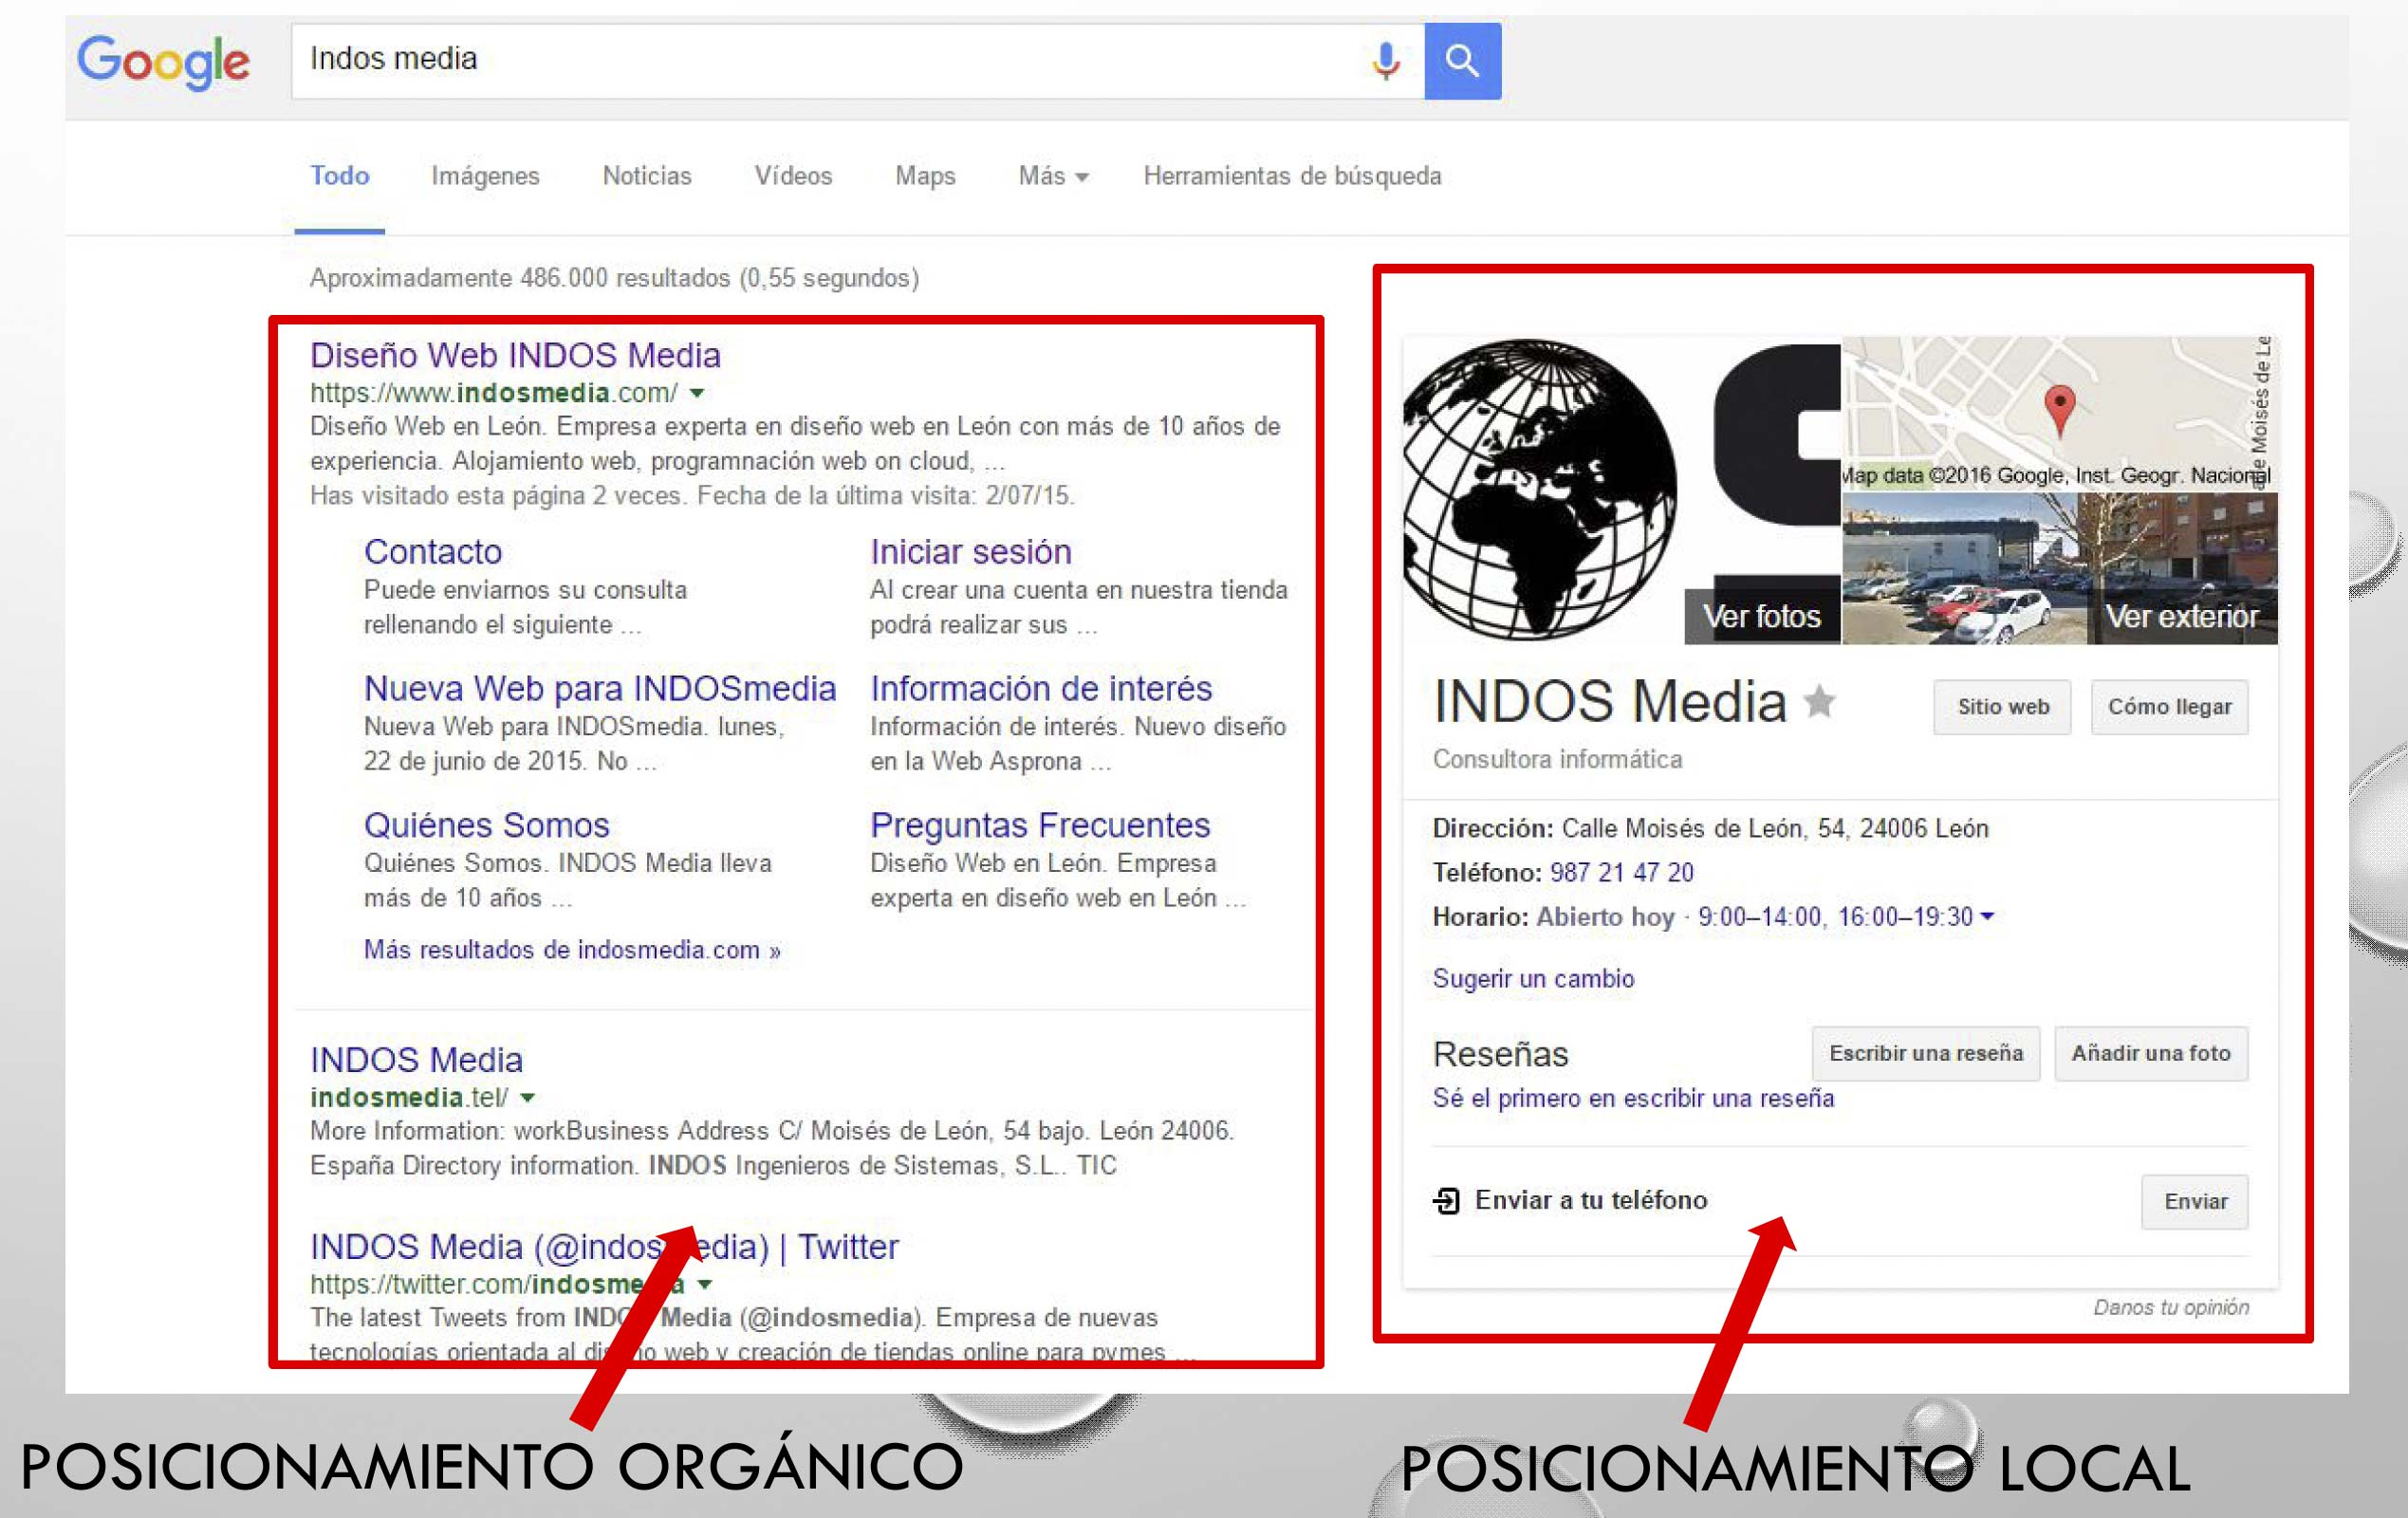Select the Todo tab
Image resolution: width=2408 pixels, height=1518 pixels.
click(339, 176)
